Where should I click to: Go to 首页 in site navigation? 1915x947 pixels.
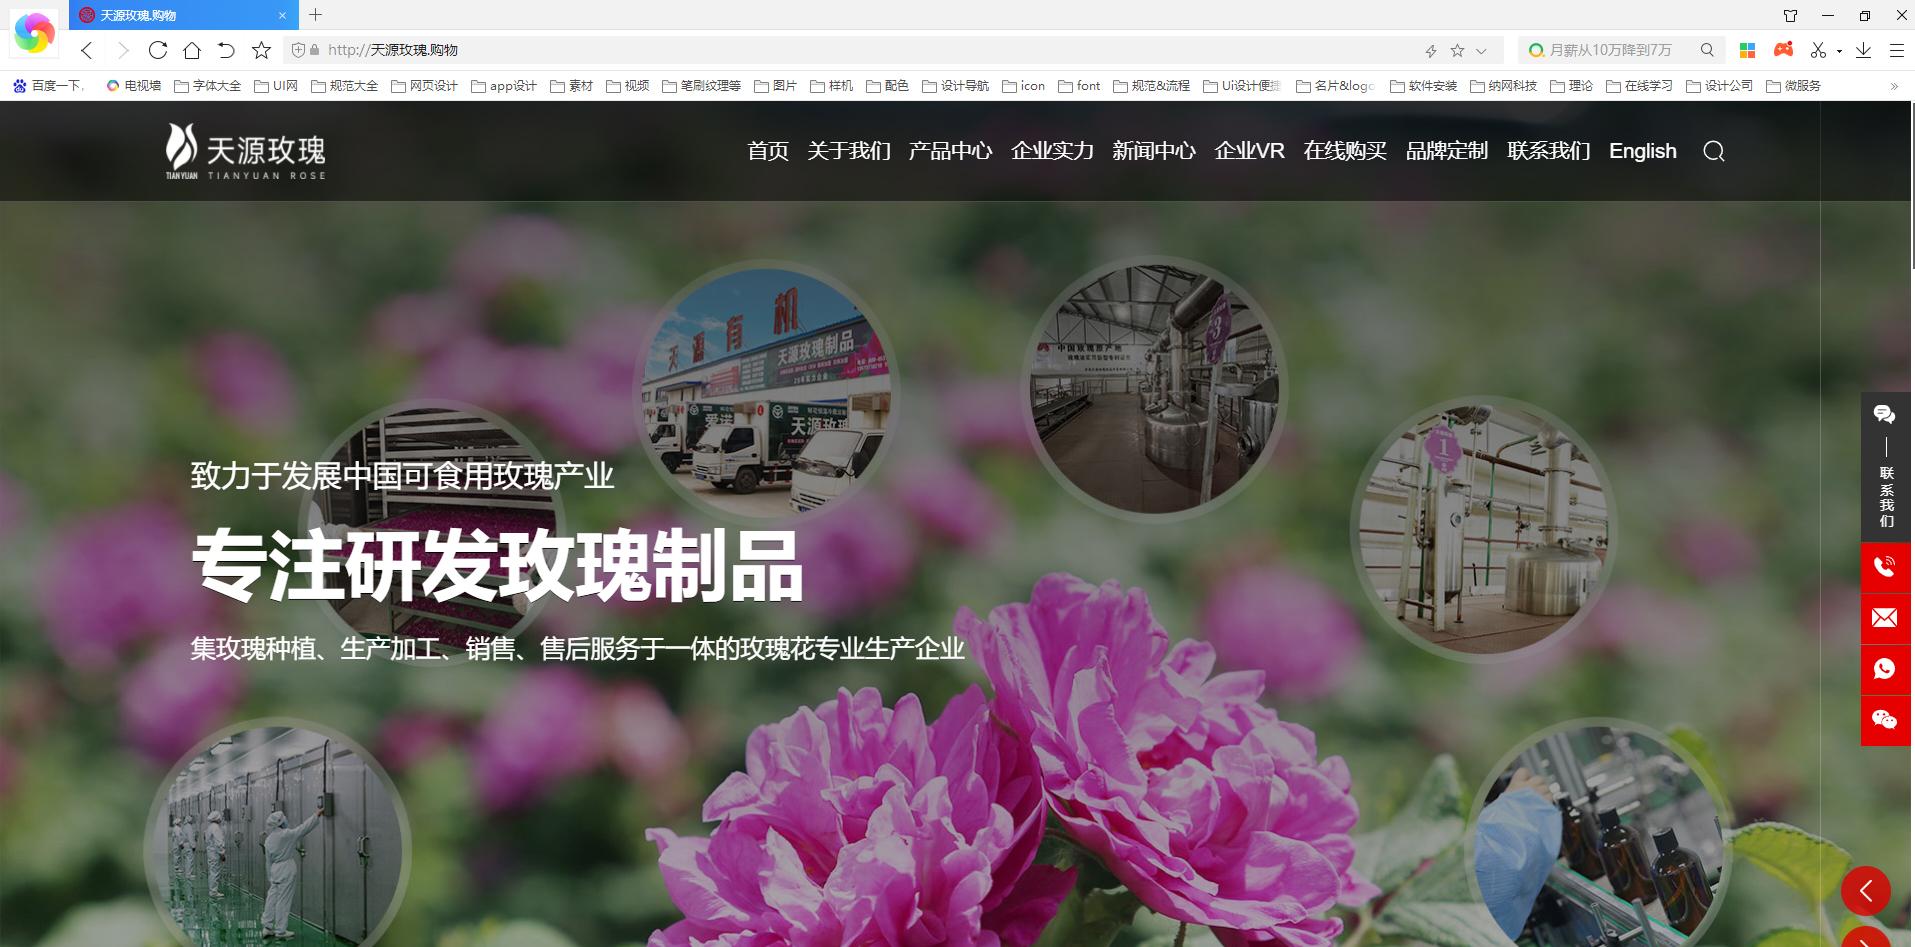pos(768,151)
